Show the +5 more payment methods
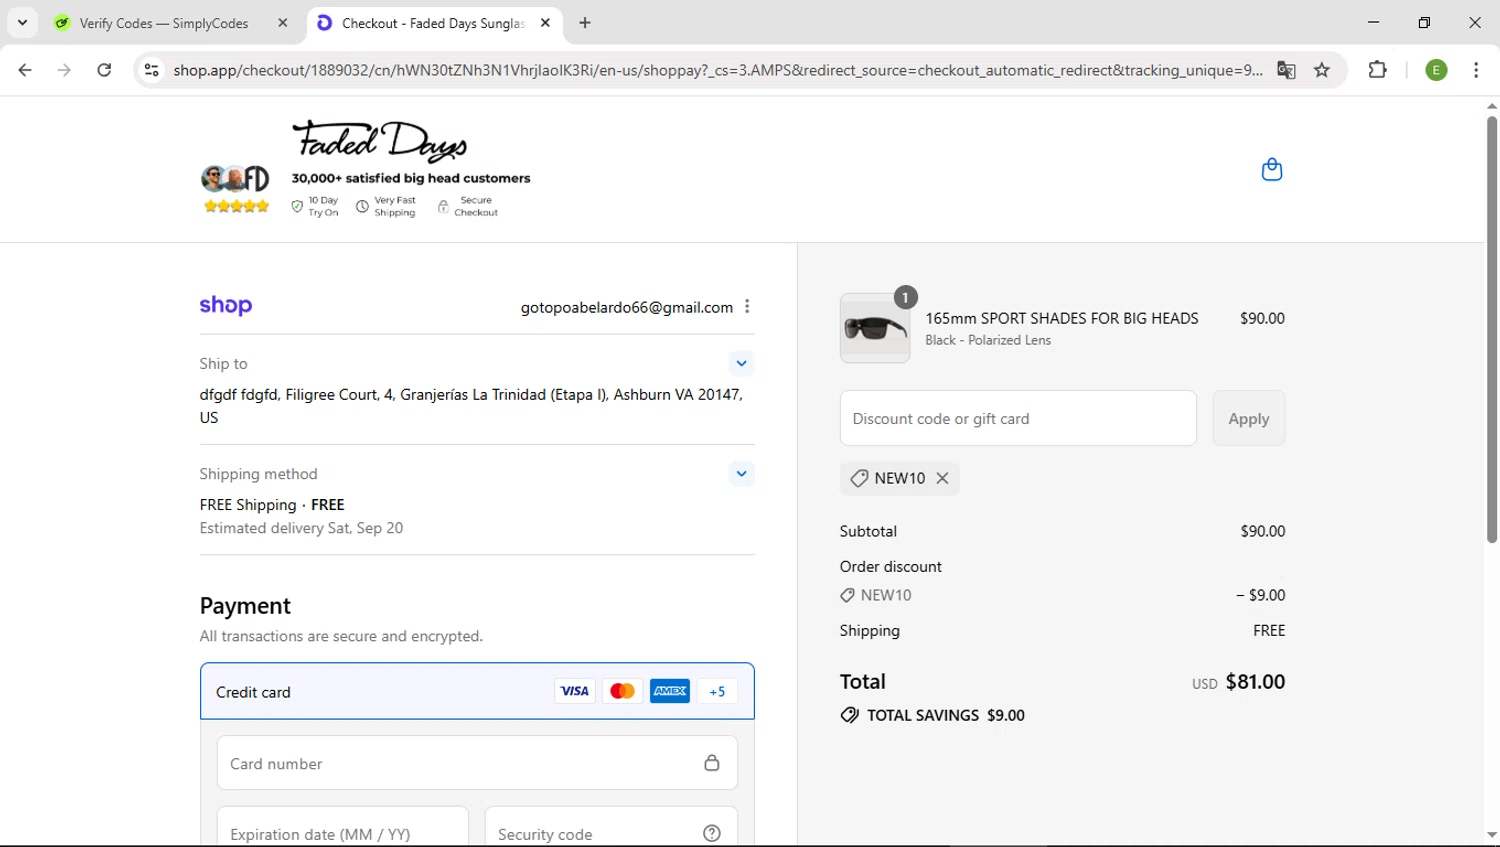The image size is (1500, 847). (717, 691)
